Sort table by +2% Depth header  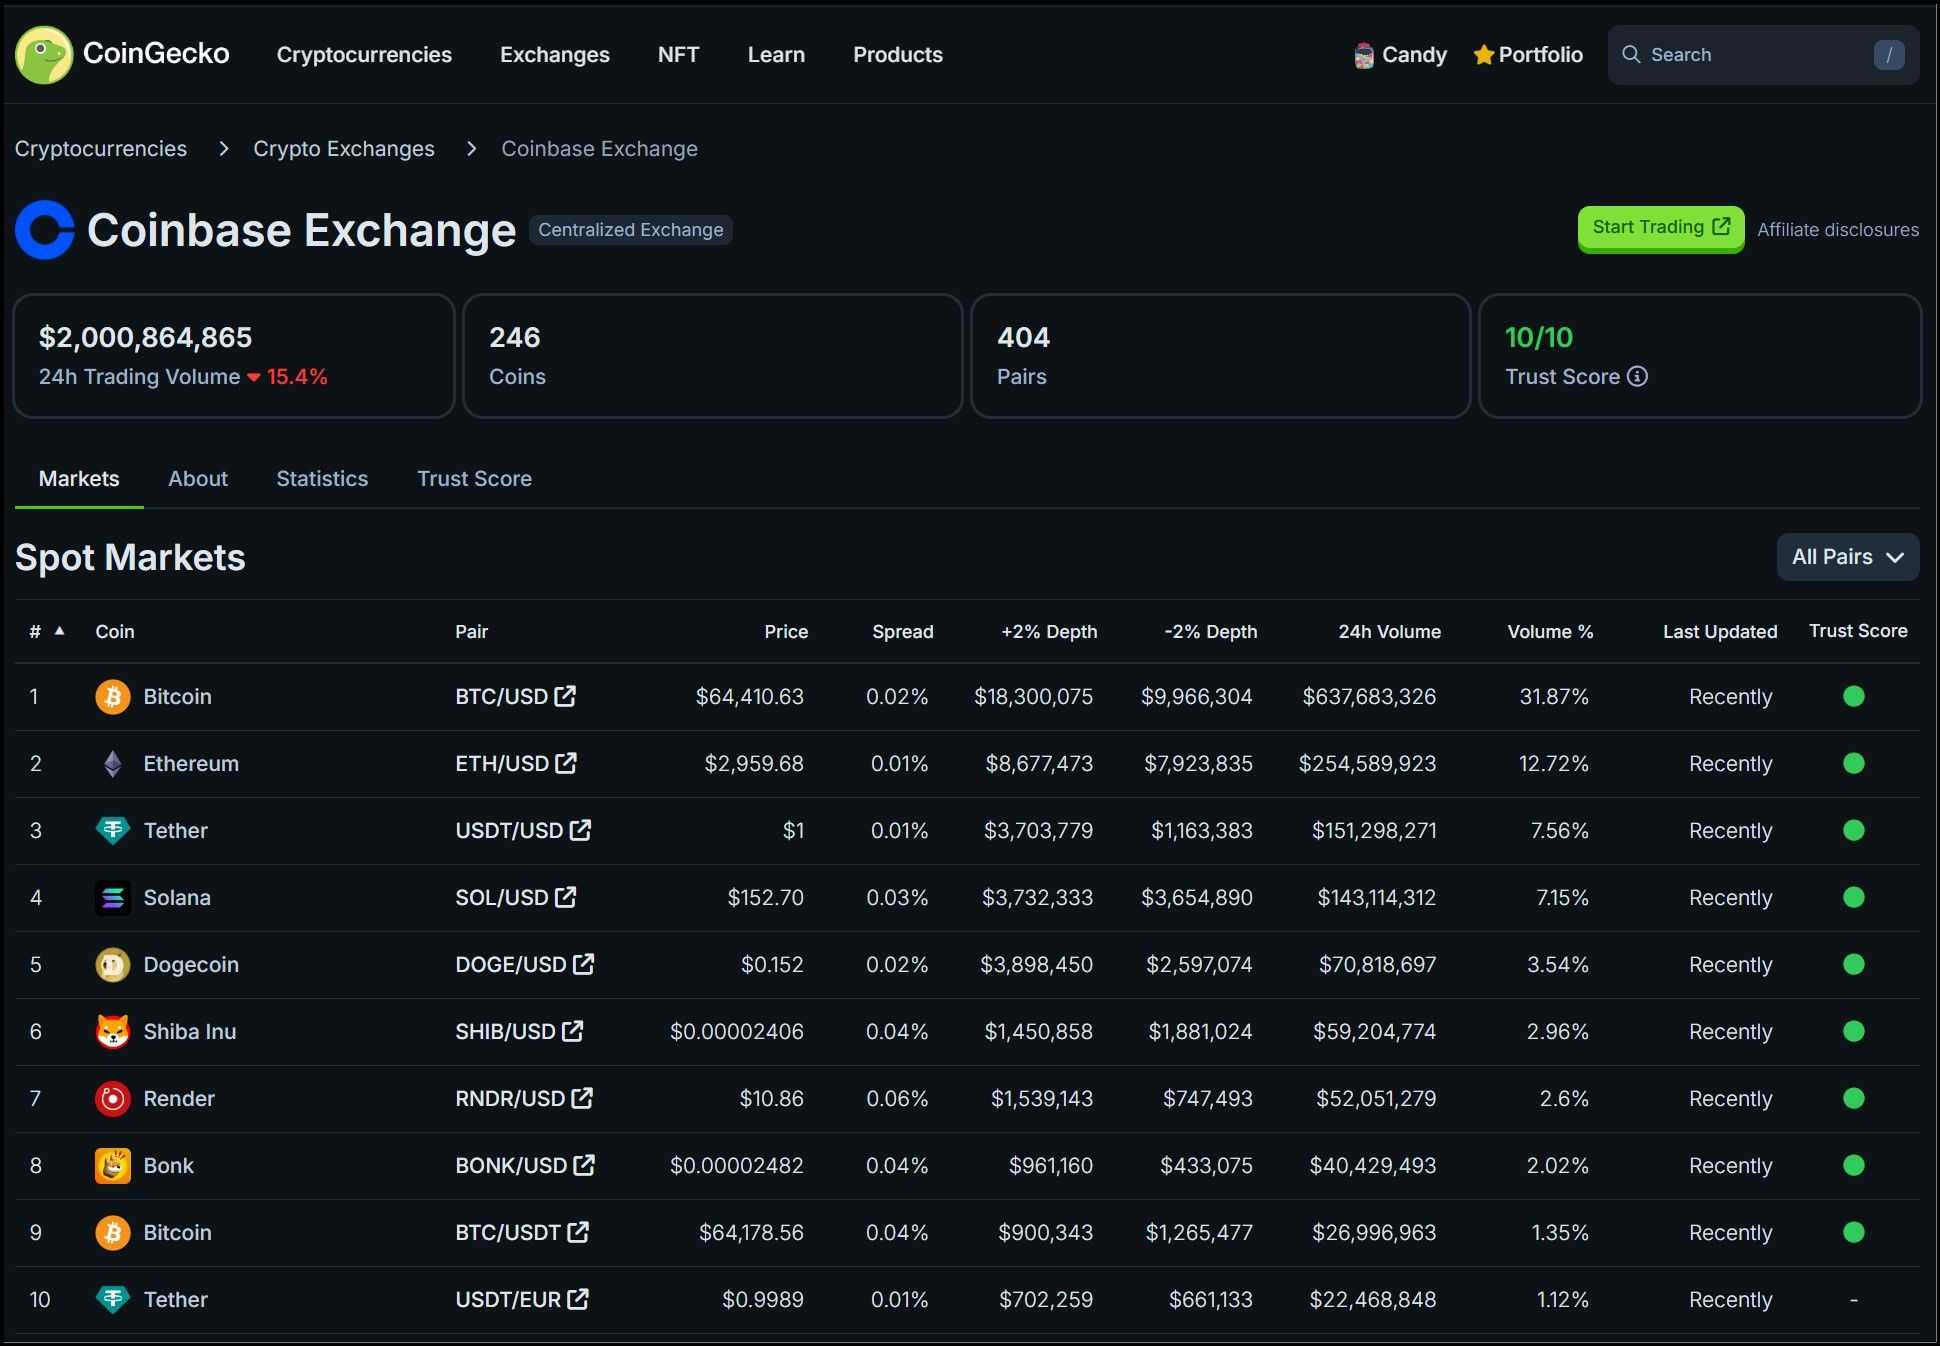pyautogui.click(x=1049, y=632)
